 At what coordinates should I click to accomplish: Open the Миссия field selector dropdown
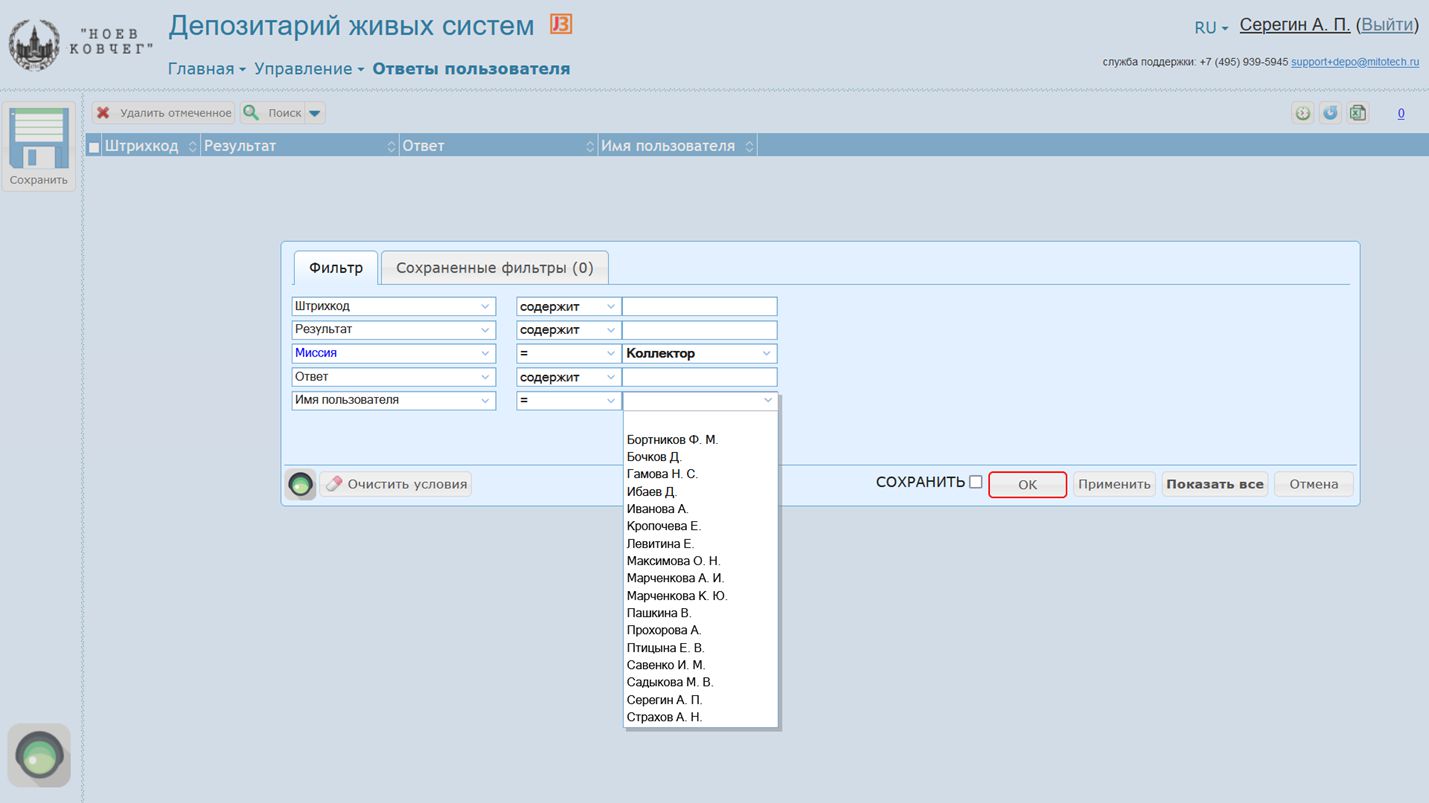tap(394, 353)
